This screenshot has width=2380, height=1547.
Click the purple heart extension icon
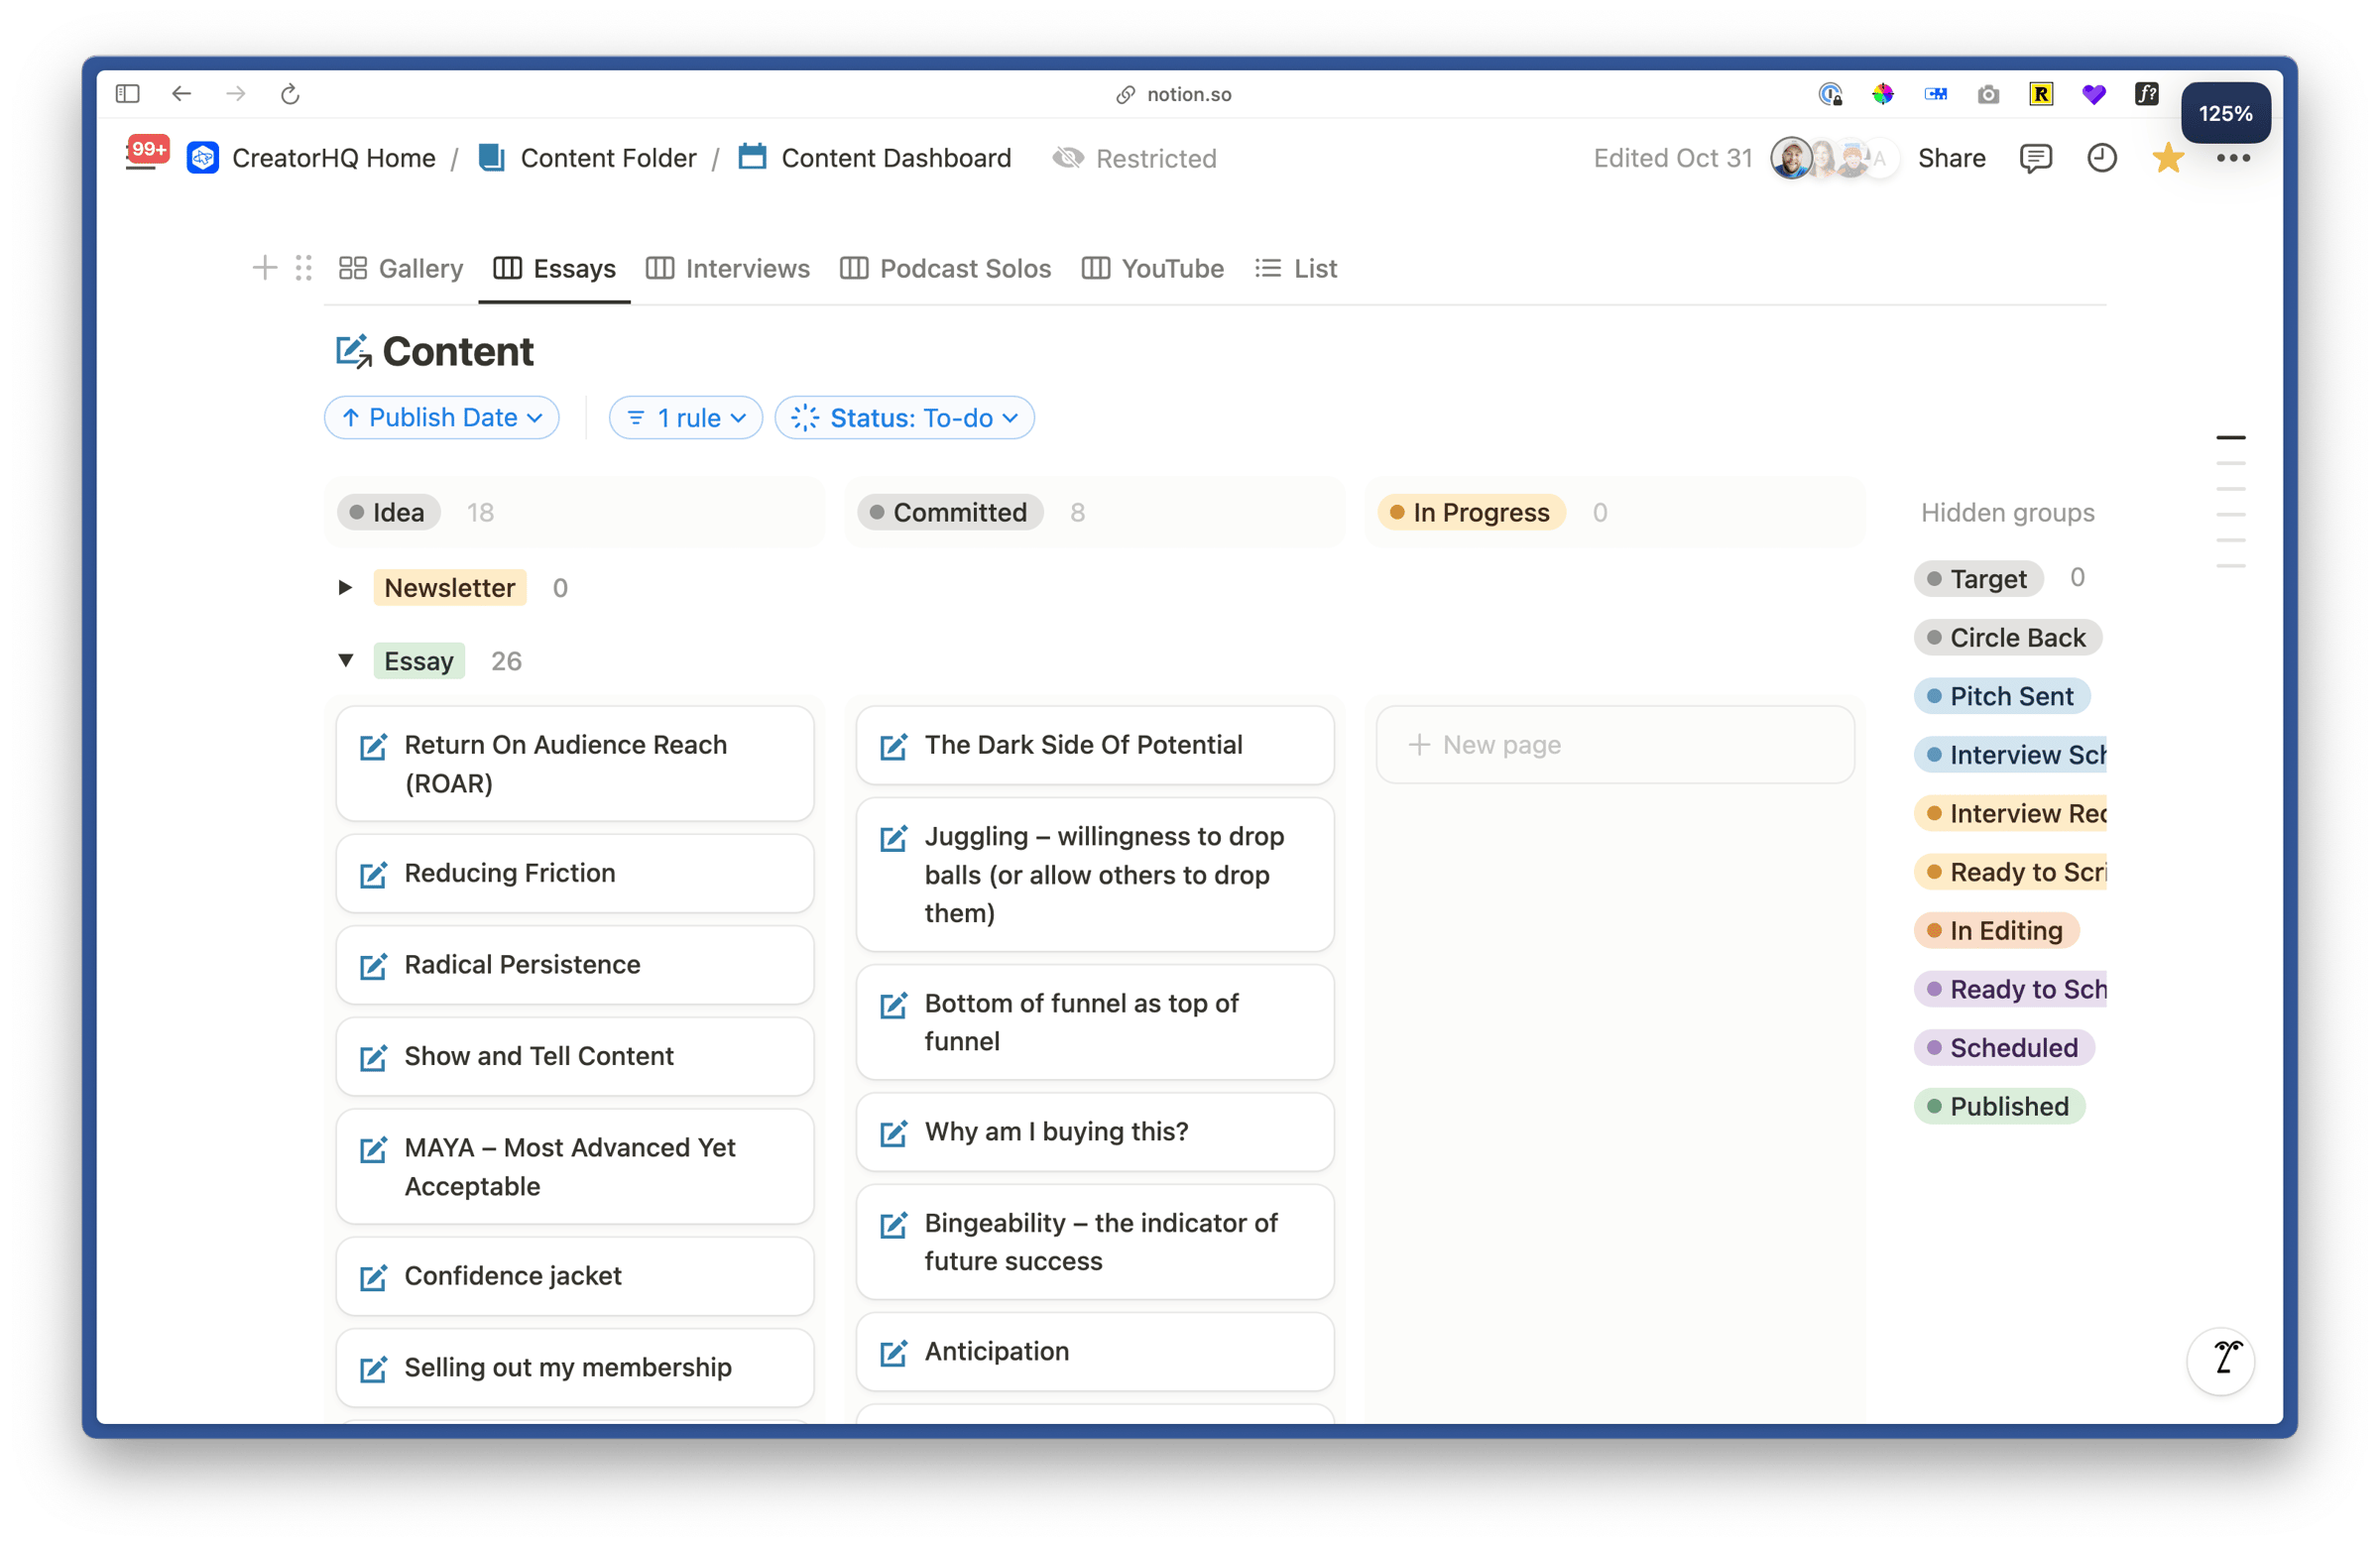pos(2093,94)
